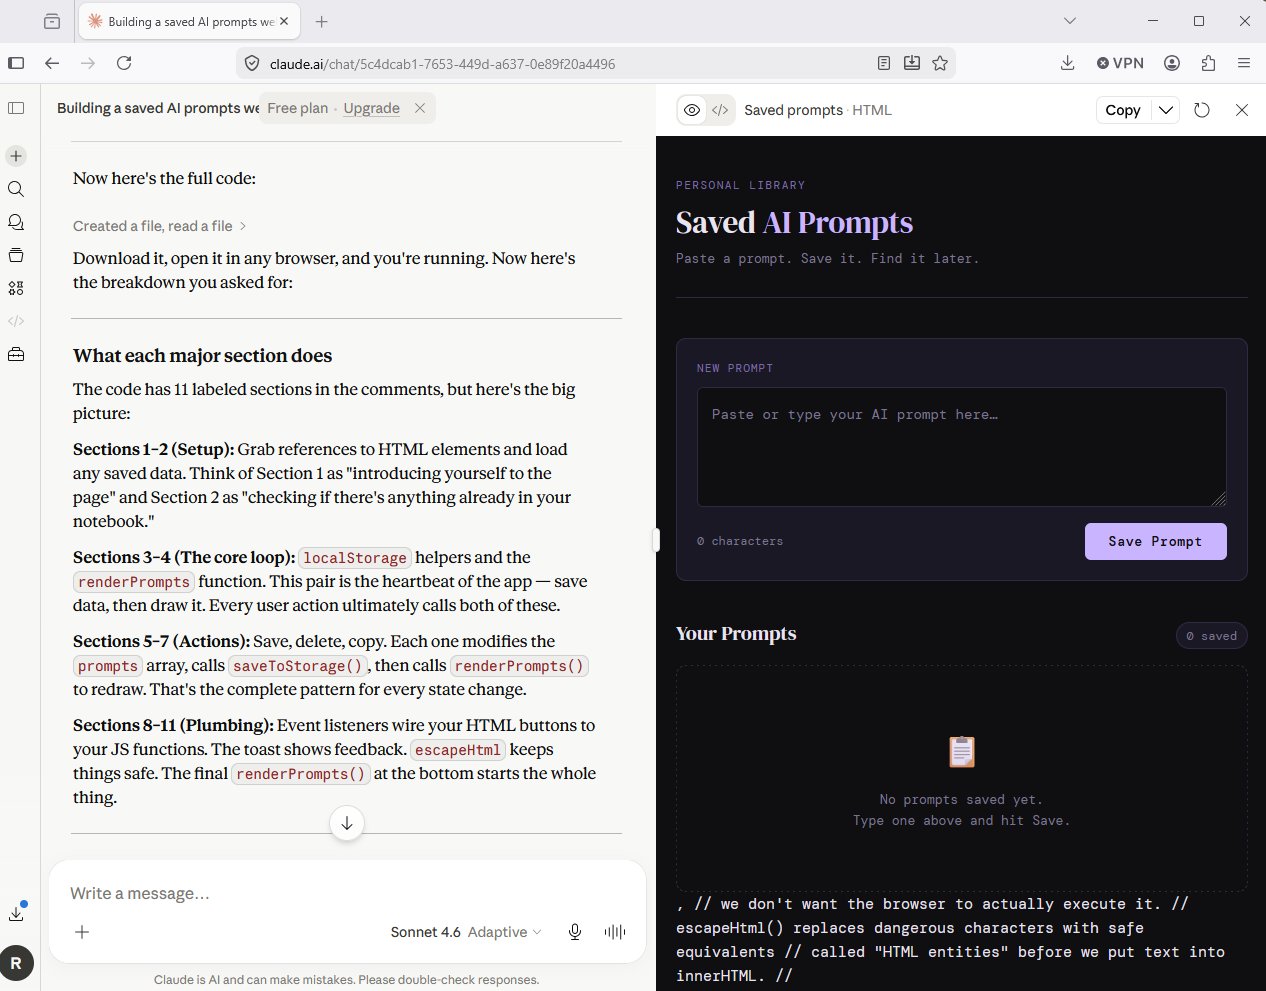Go back to previous page
Screen dimensions: 1266x991
(x=52, y=63)
